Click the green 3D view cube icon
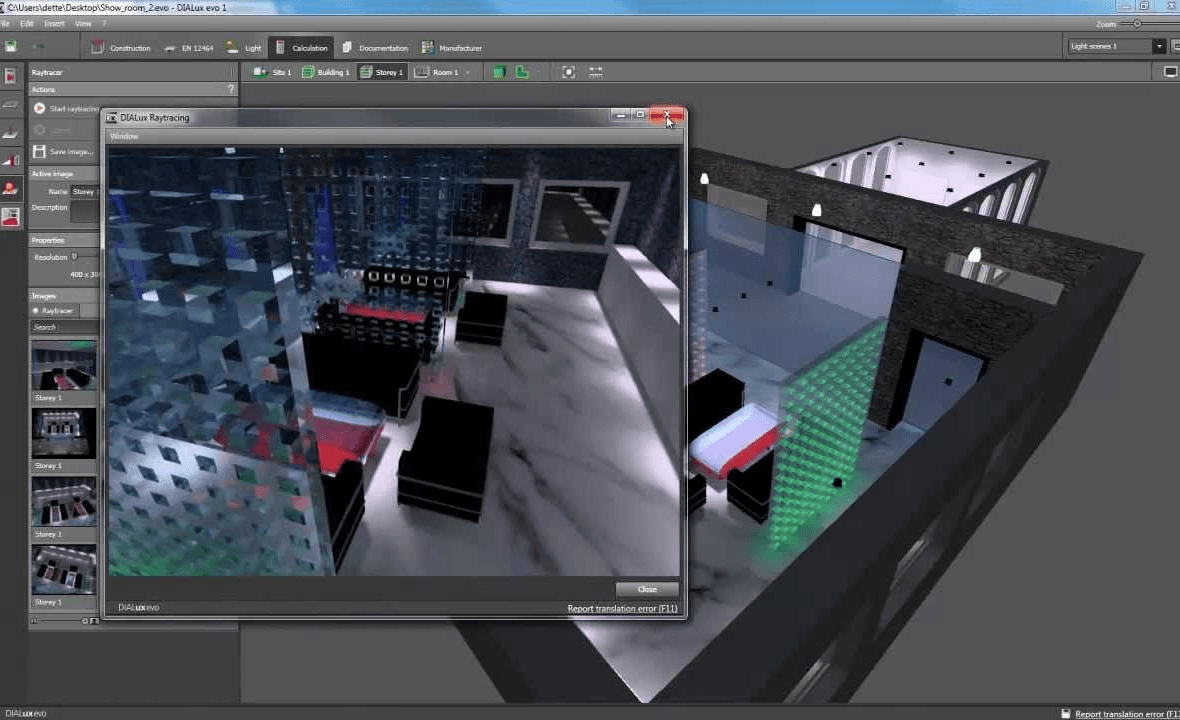This screenshot has width=1180, height=720. coord(499,72)
